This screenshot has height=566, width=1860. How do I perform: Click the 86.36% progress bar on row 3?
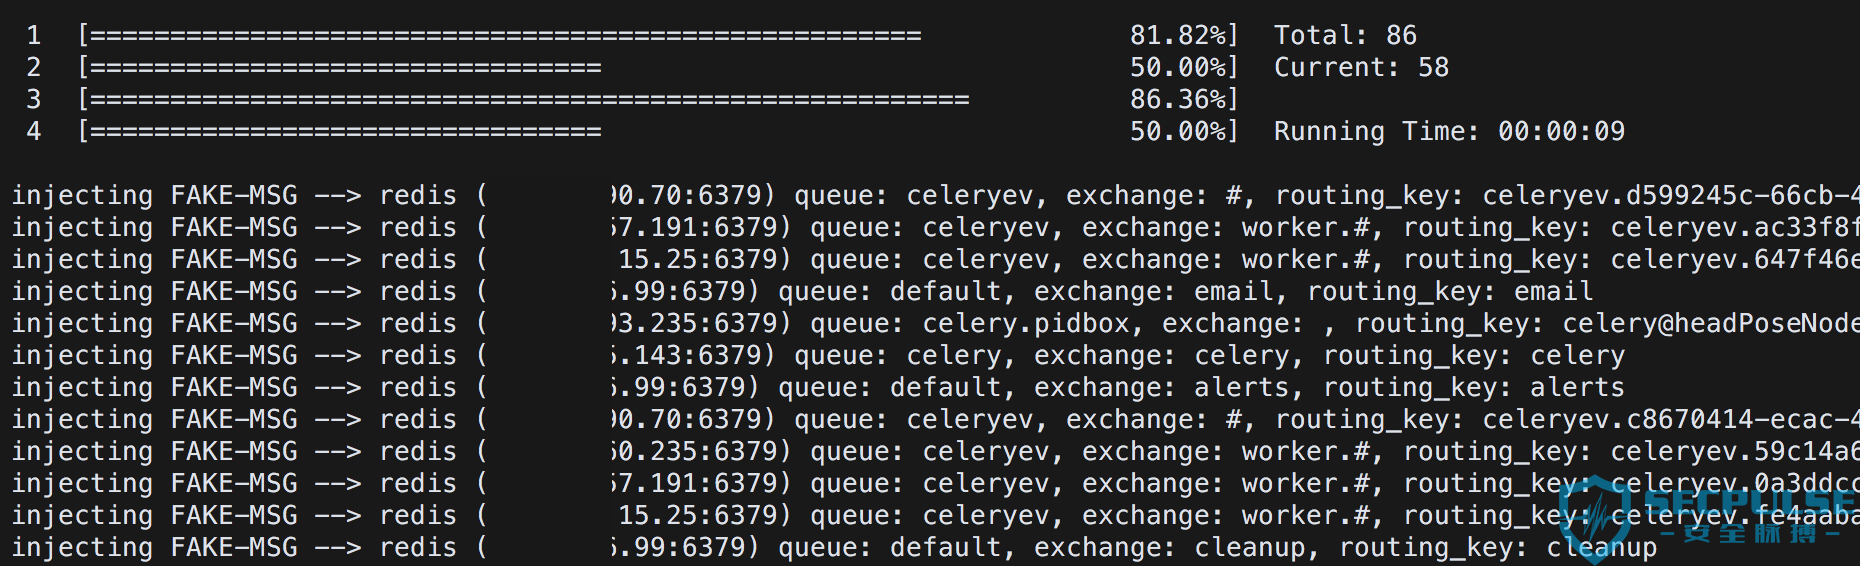click(658, 100)
